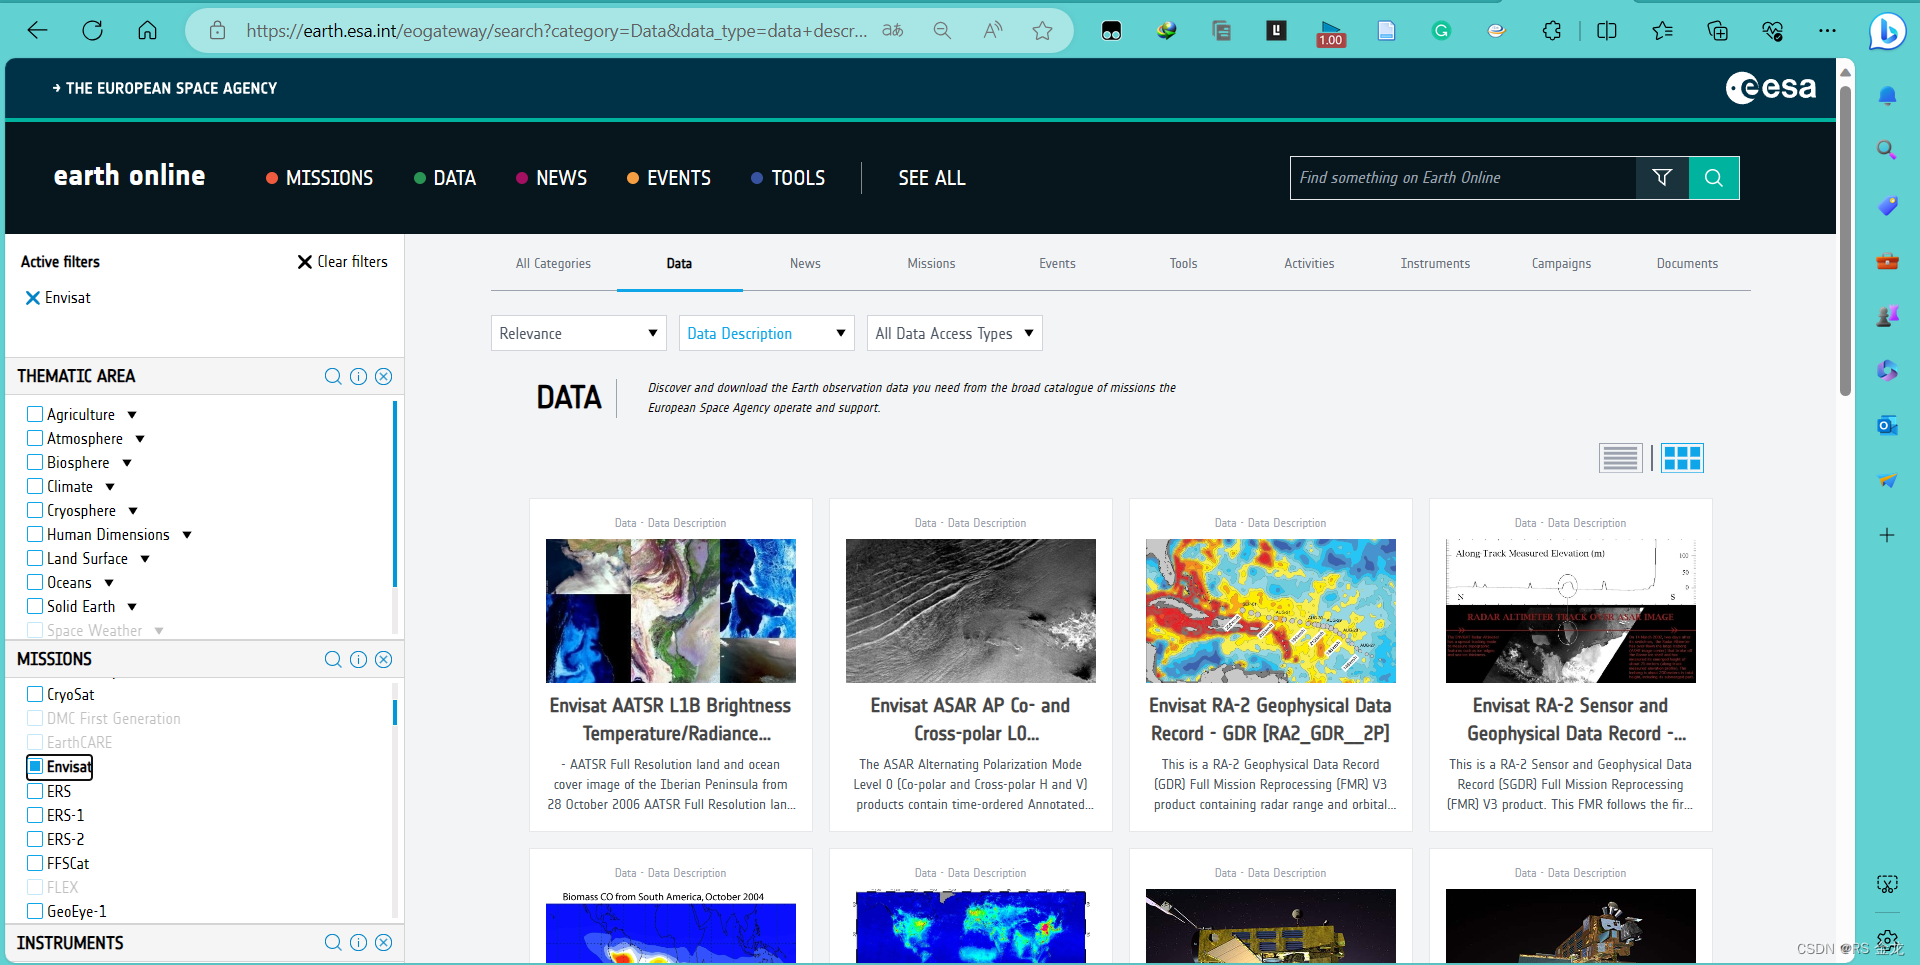Open the Data Description type dropdown
This screenshot has height=965, width=1920.
(x=766, y=333)
